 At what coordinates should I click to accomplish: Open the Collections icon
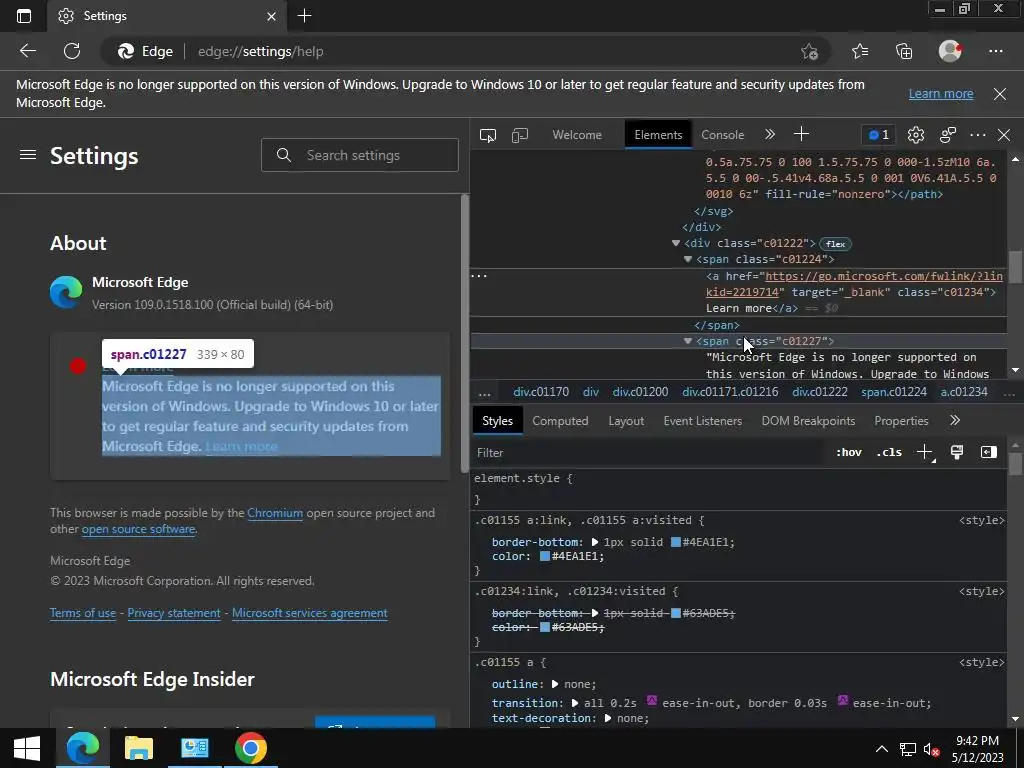[904, 51]
